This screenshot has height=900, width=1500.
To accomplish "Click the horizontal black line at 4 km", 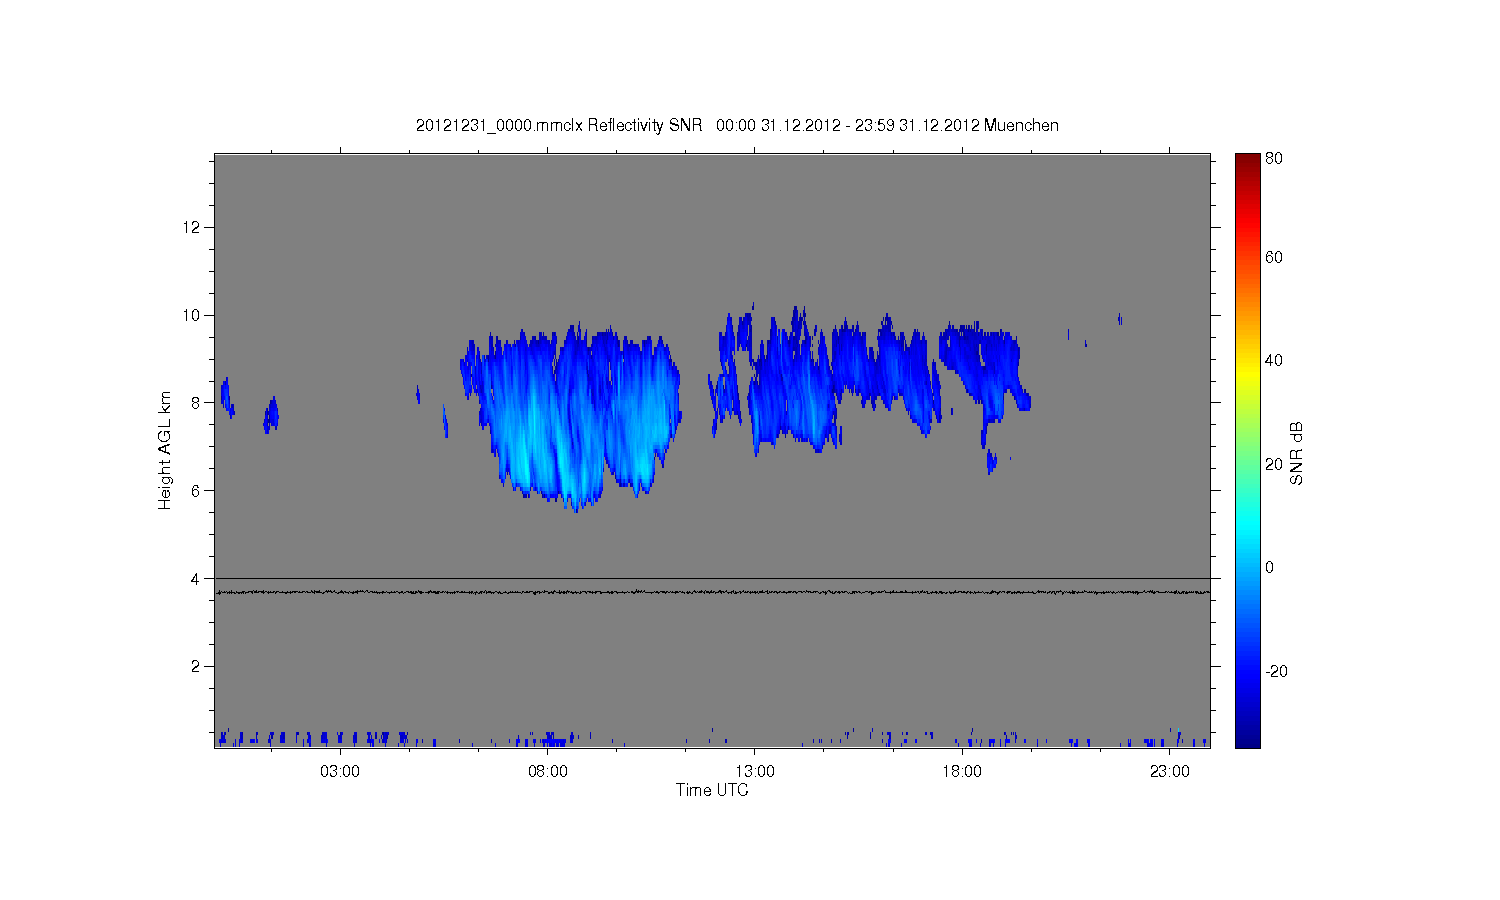I will [712, 578].
